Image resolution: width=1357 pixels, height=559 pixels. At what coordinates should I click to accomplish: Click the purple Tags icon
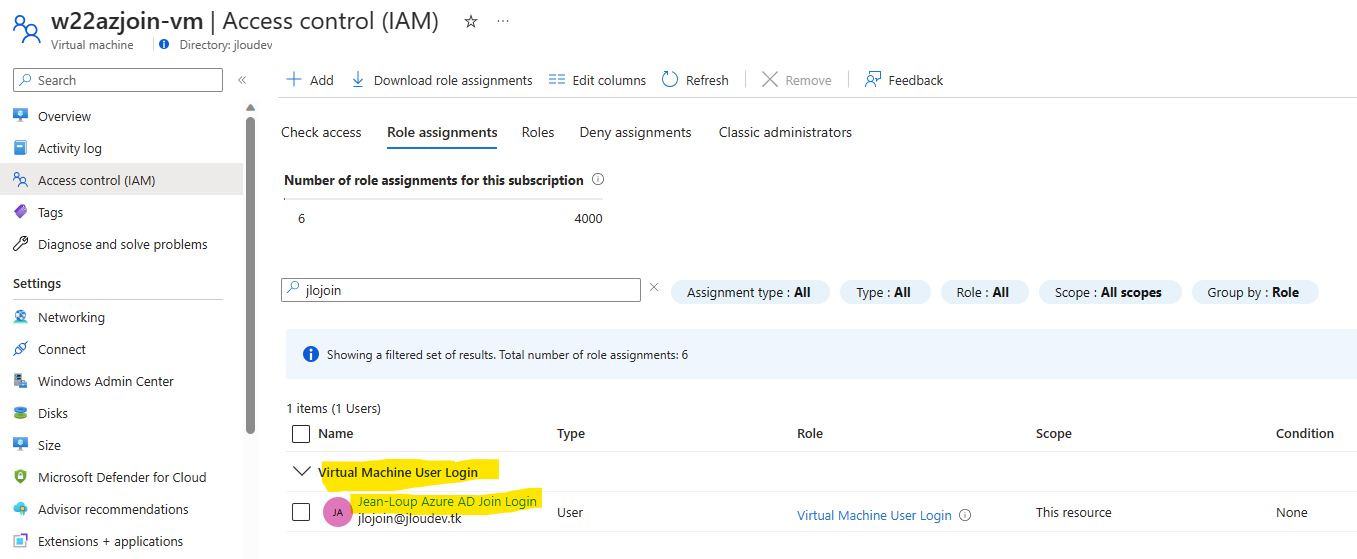click(20, 212)
